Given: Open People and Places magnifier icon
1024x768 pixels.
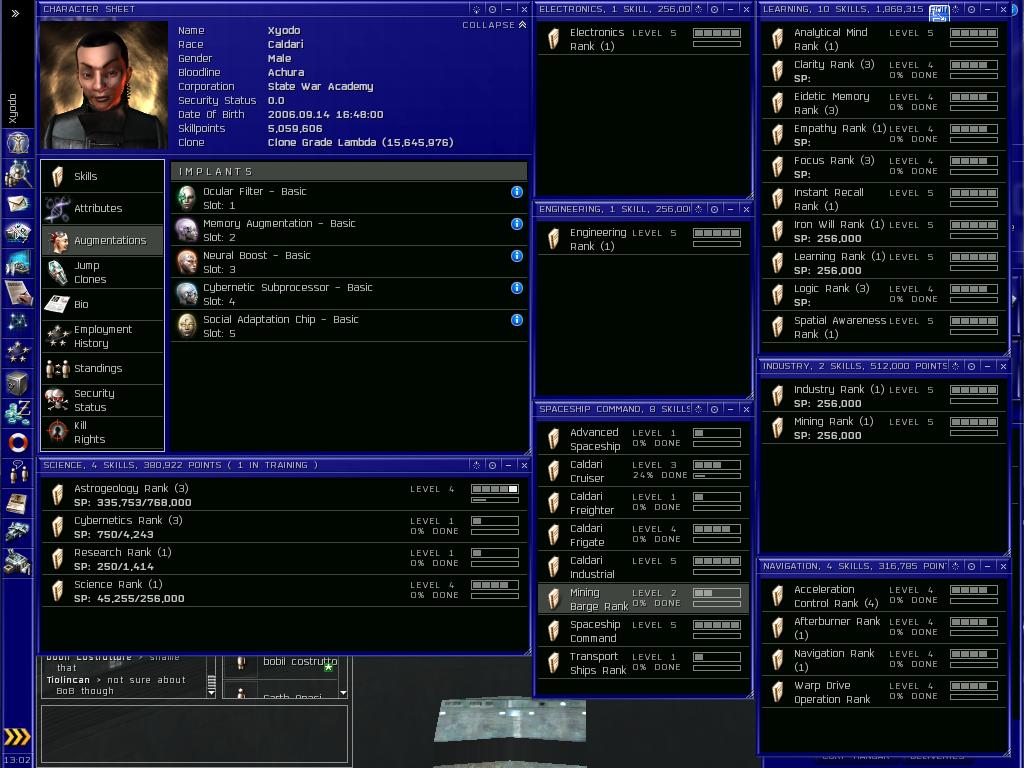Looking at the screenshot, I should pos(18,173).
